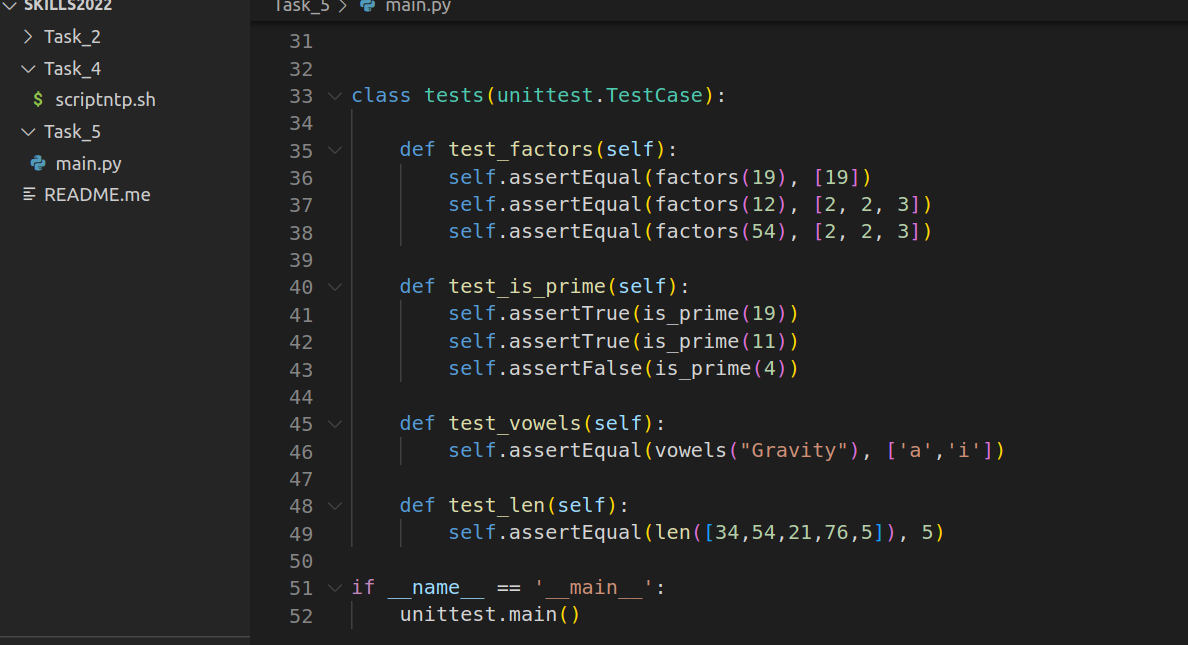Open main.py from the explorer tree
Viewport: 1188px width, 645px height.
tap(89, 164)
